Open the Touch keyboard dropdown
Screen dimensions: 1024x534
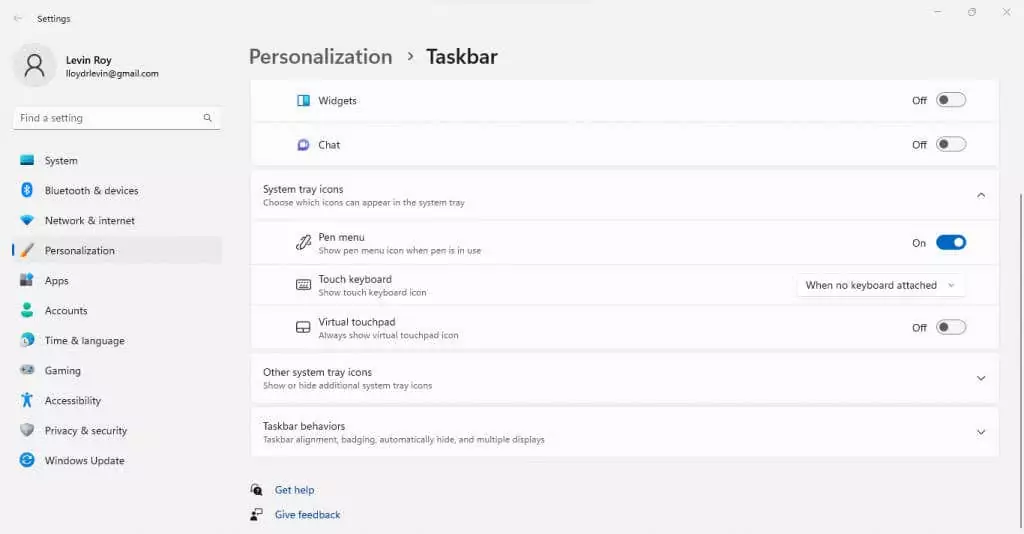(880, 285)
